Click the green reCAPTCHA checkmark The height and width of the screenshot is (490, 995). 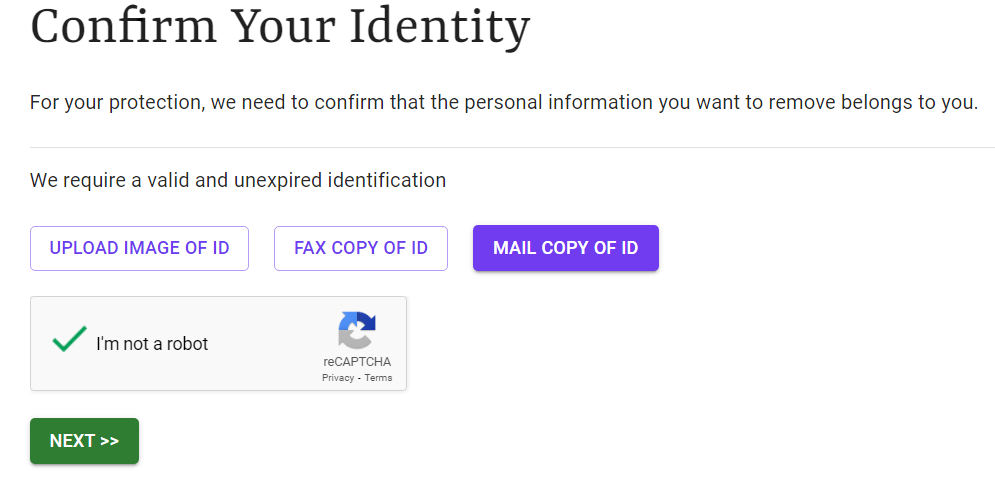point(69,340)
